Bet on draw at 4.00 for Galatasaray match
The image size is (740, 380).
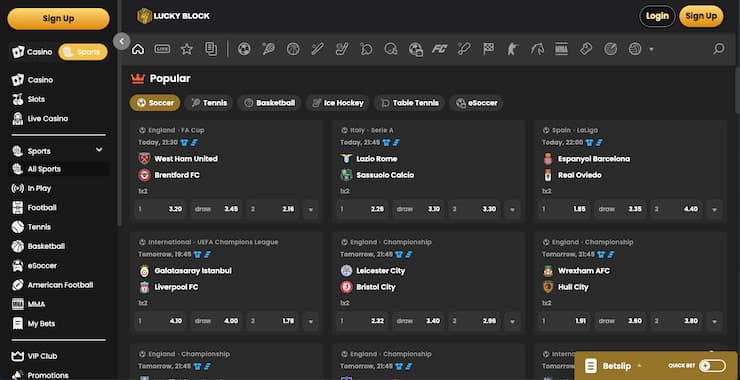coord(216,321)
